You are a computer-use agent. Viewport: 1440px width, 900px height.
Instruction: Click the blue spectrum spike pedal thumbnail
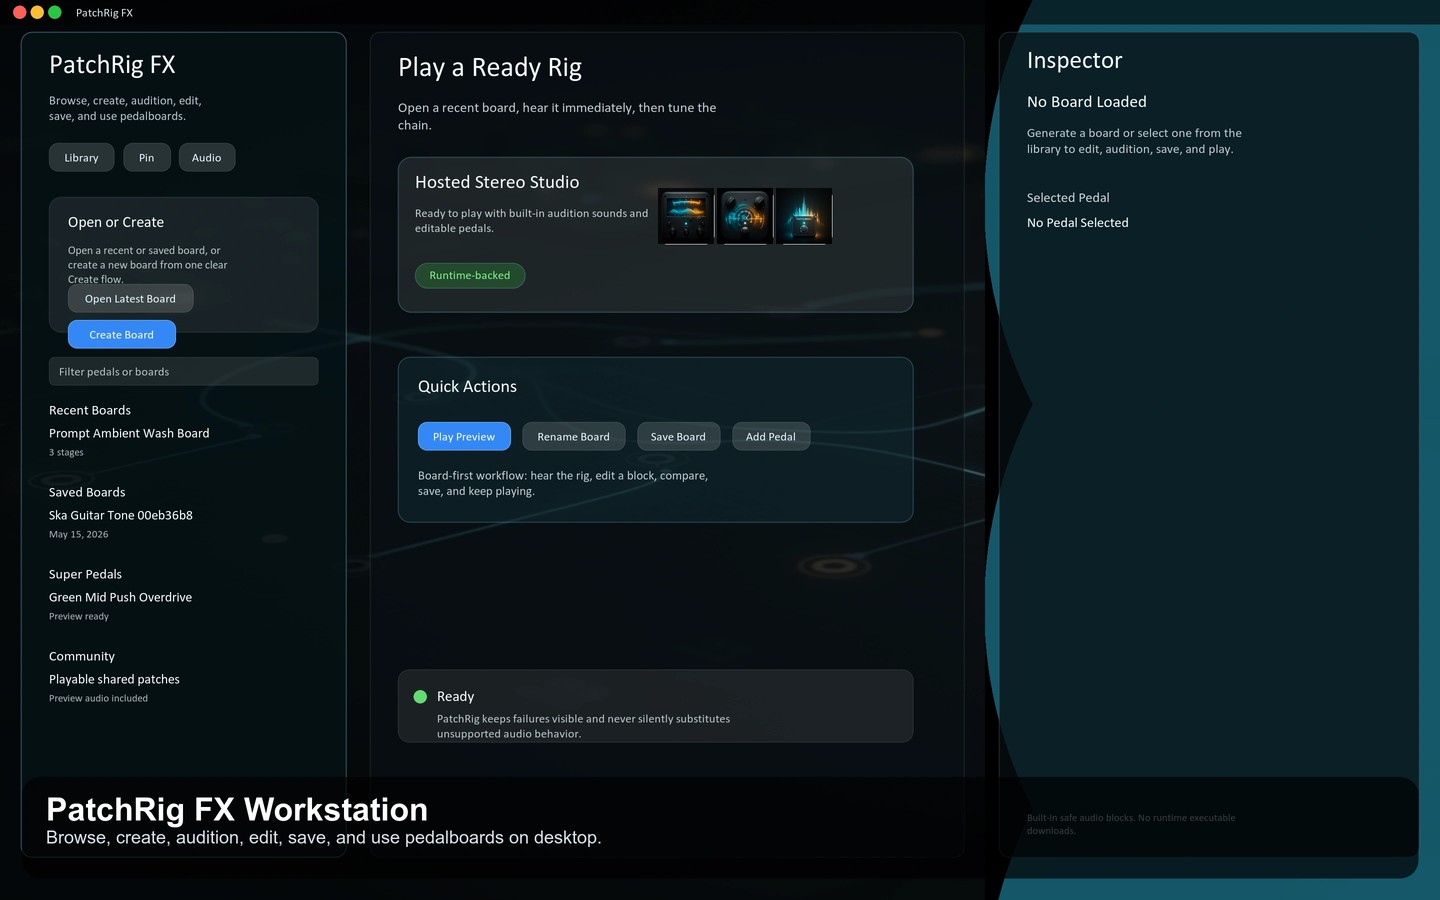(803, 216)
